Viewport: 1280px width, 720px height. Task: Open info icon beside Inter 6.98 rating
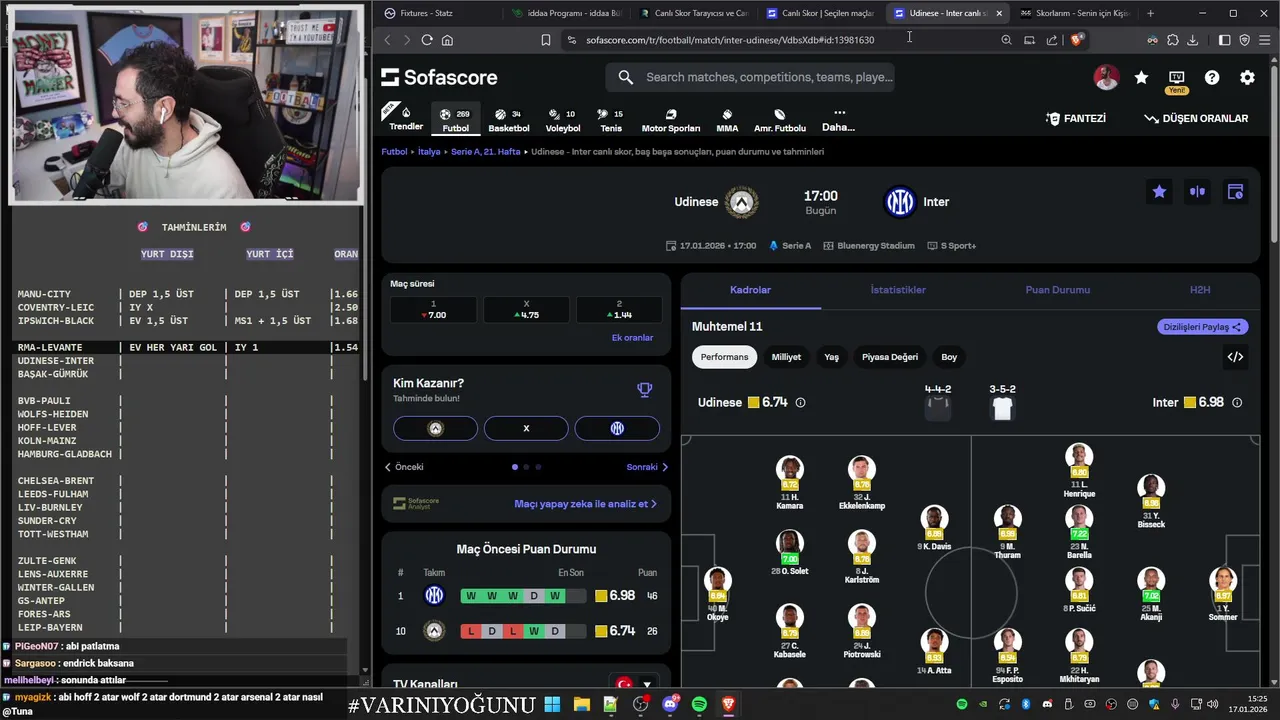click(1237, 403)
